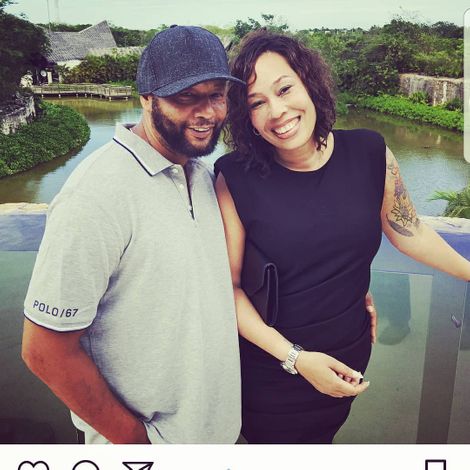Screen dimensions: 470x470
Task: Click the blue carousel page indicator dot
Action: [228, 469]
